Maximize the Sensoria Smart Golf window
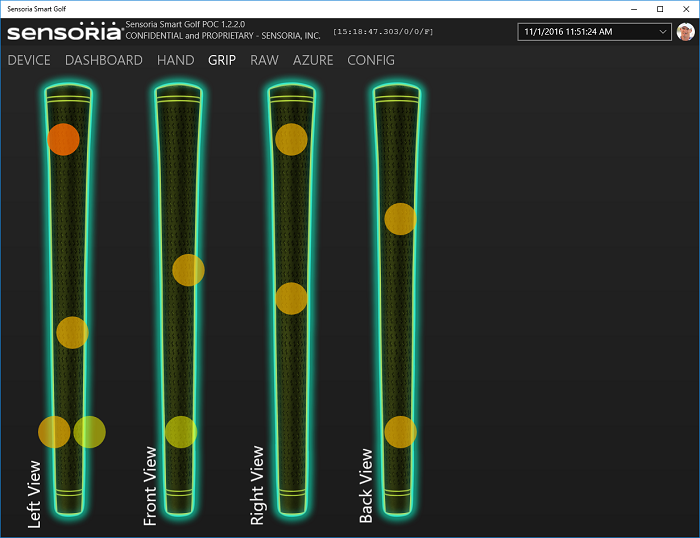 [x=660, y=9]
